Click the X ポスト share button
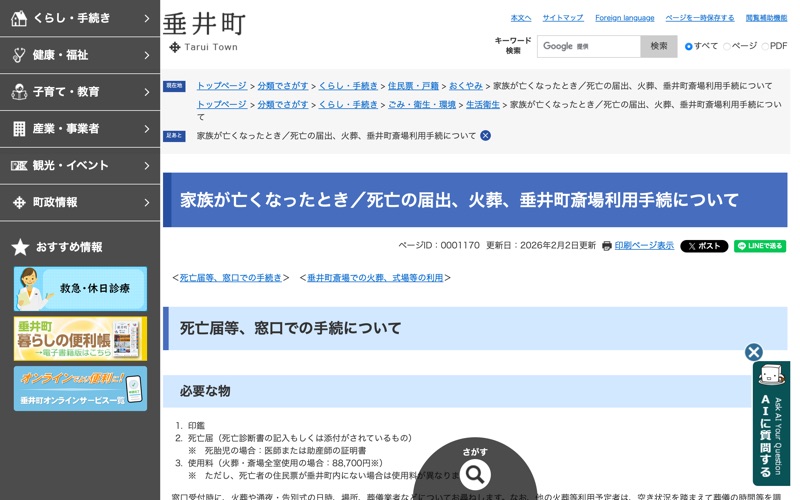The height and width of the screenshot is (500, 800). pos(704,246)
